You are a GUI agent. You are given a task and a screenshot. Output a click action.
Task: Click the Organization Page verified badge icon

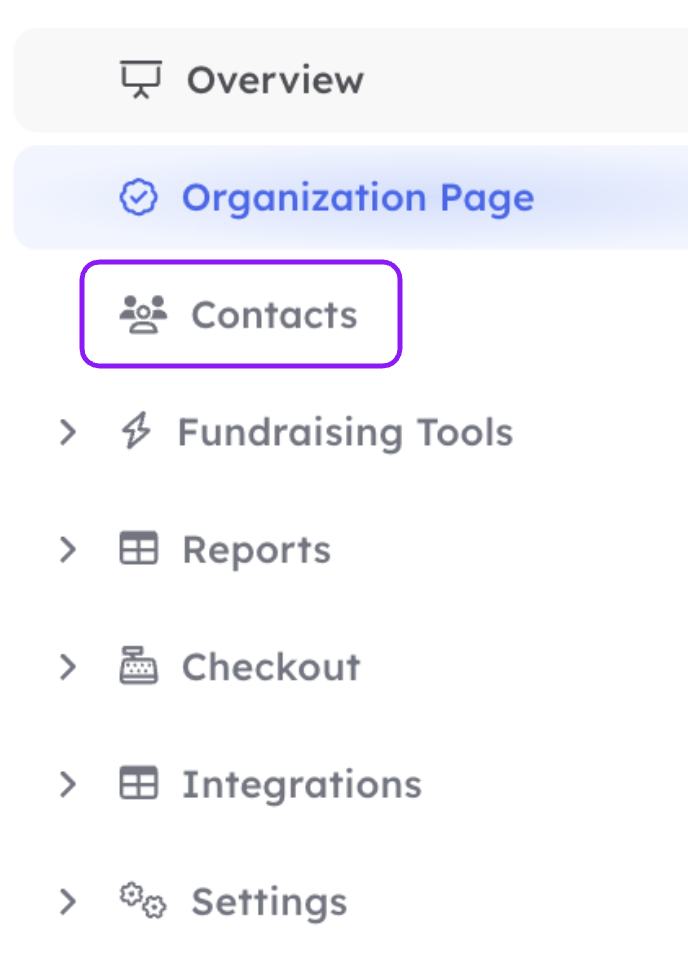(x=138, y=197)
